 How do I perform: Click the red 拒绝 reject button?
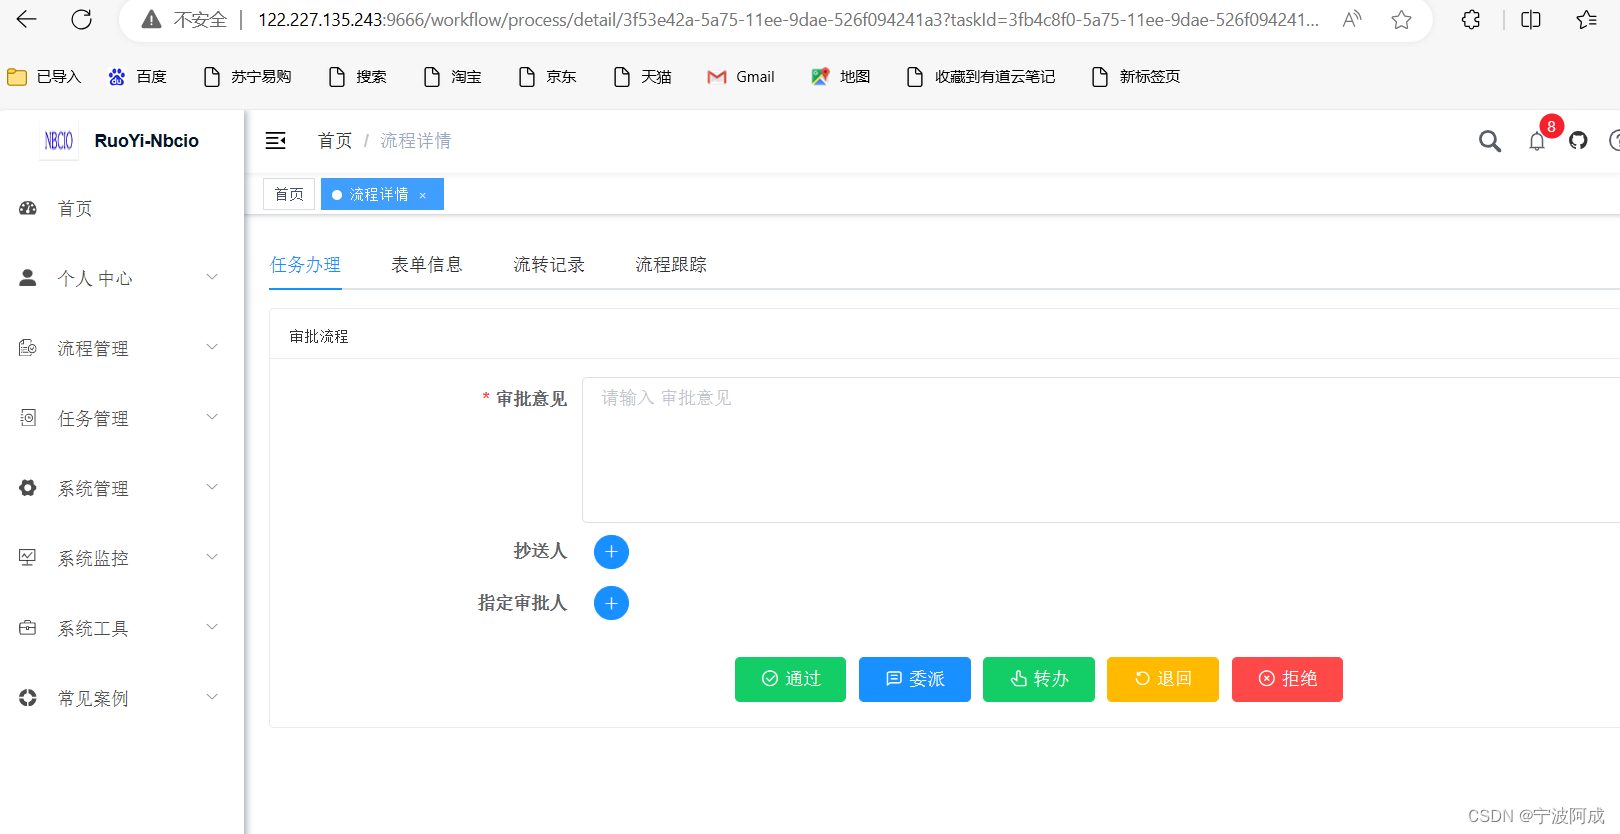click(1287, 679)
